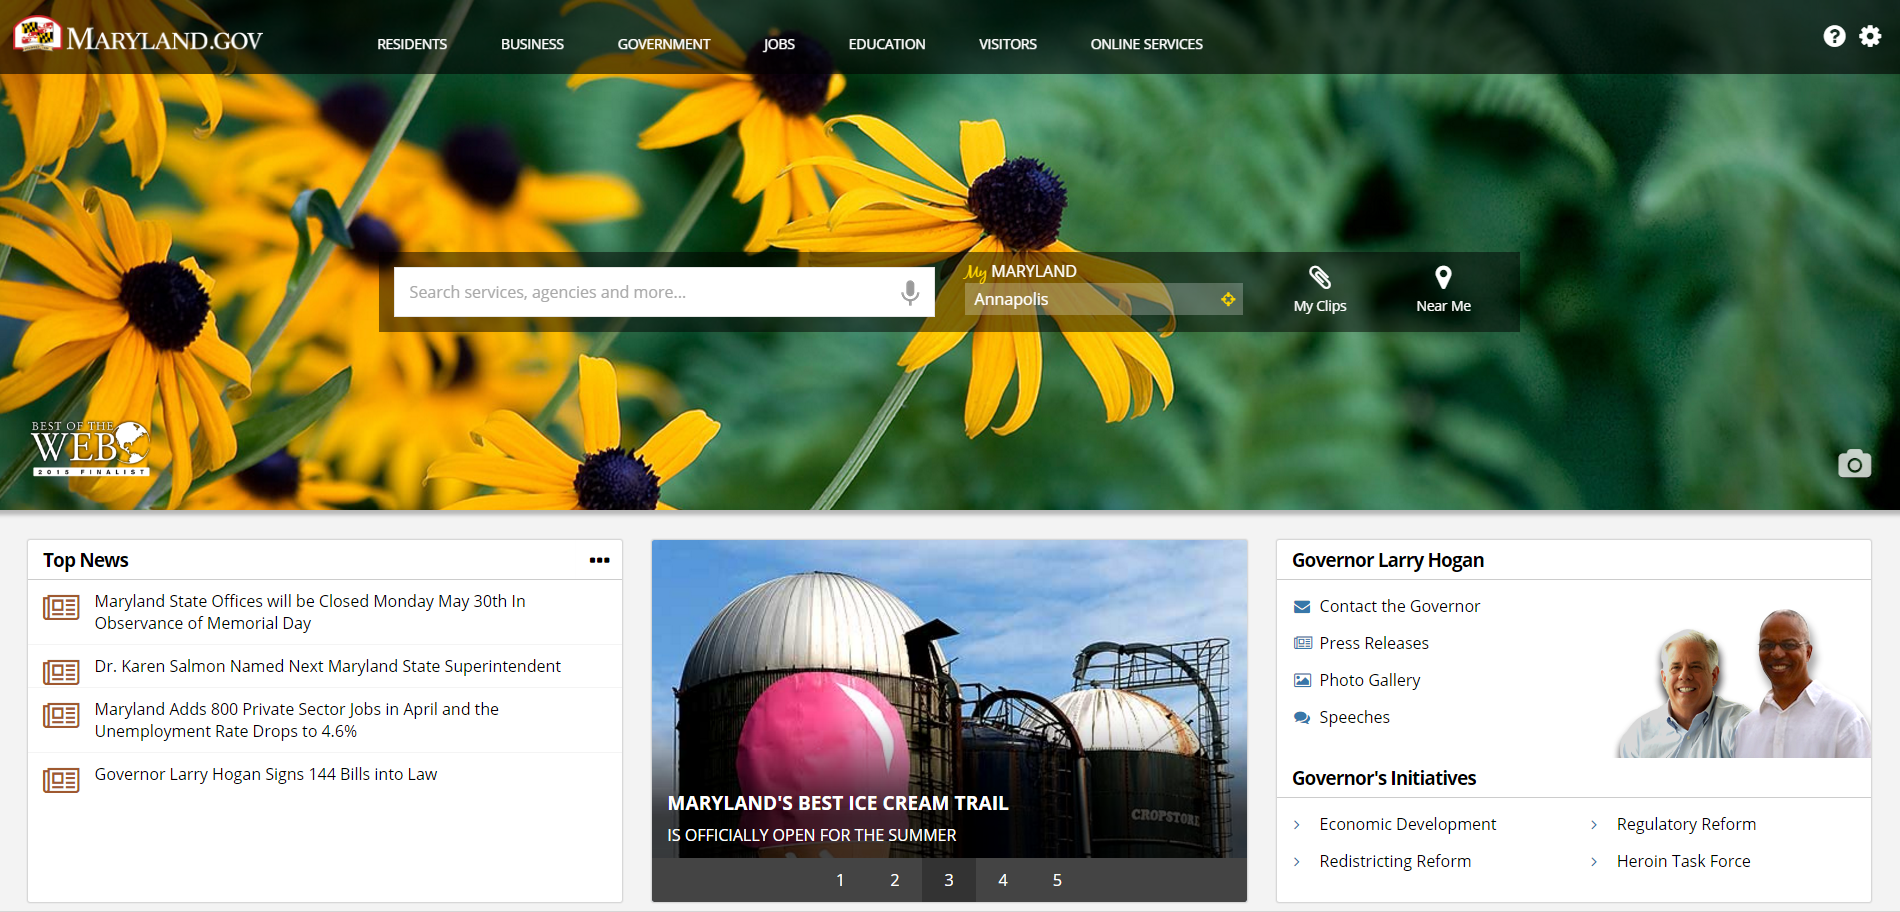Activate the microphone voice search icon
Viewport: 1900px width, 912px height.
[910, 292]
